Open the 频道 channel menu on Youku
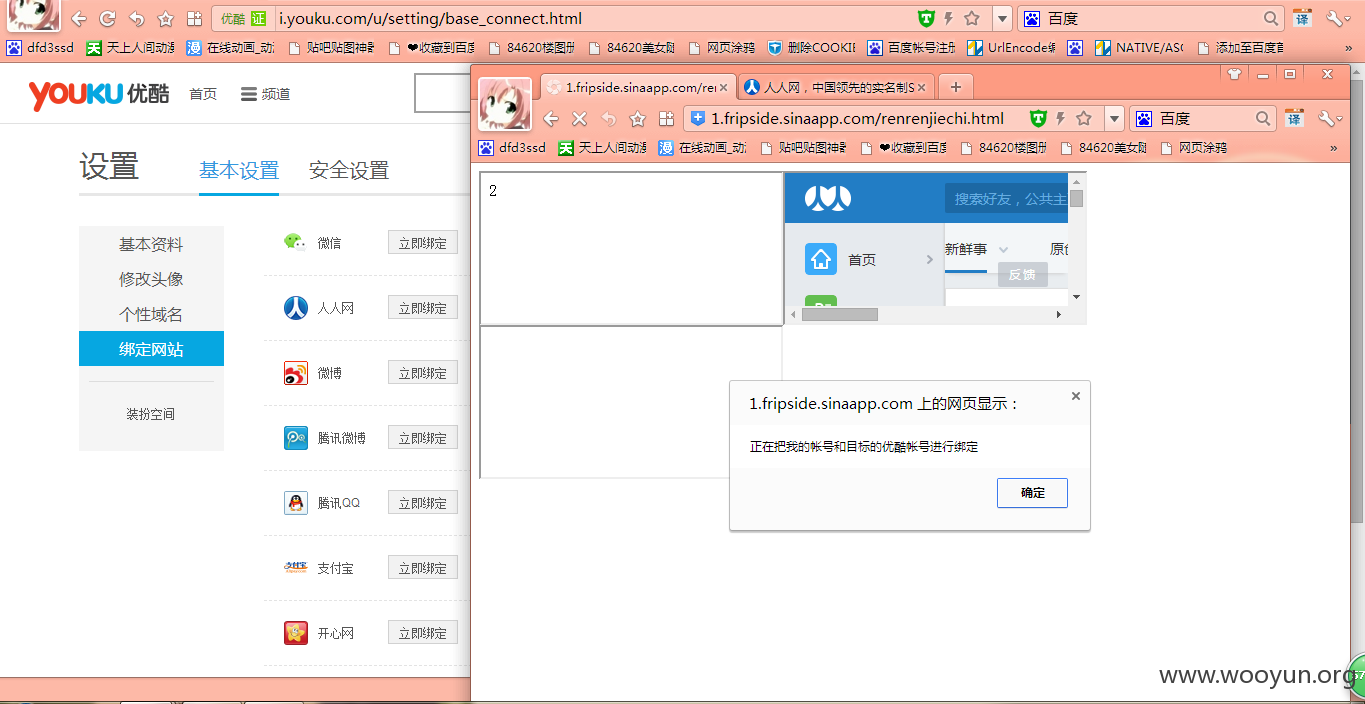The width and height of the screenshot is (1365, 704). point(265,94)
